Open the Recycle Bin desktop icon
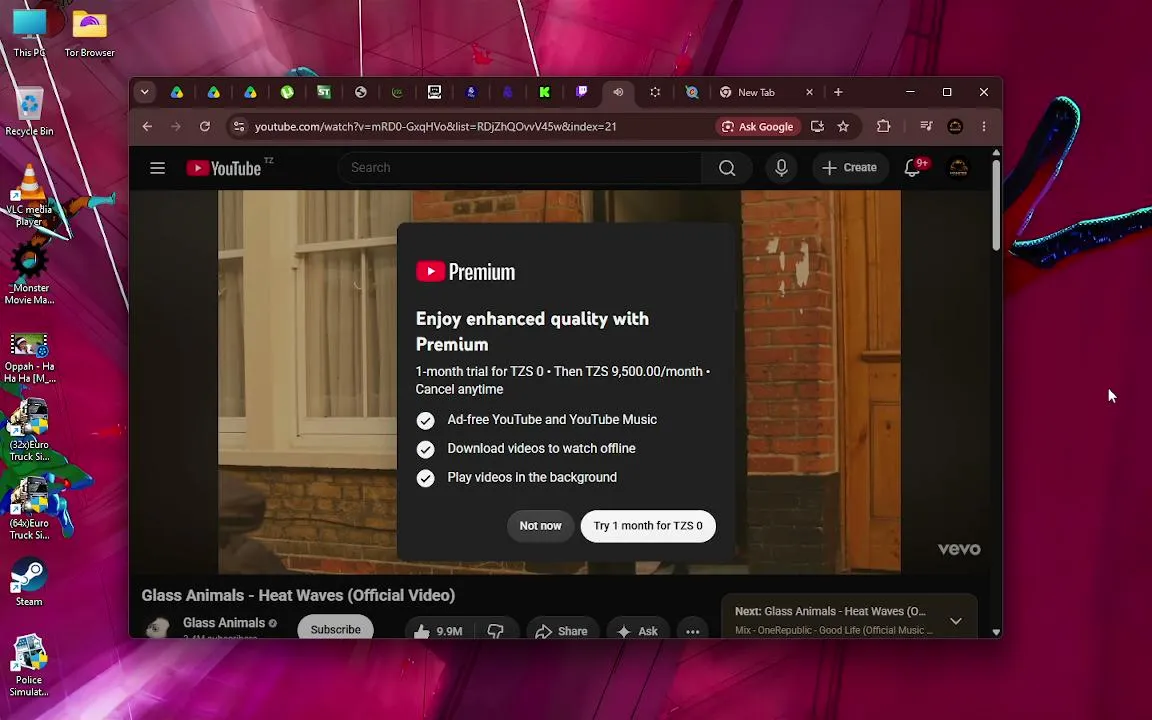Image resolution: width=1152 pixels, height=720 pixels. pyautogui.click(x=29, y=112)
